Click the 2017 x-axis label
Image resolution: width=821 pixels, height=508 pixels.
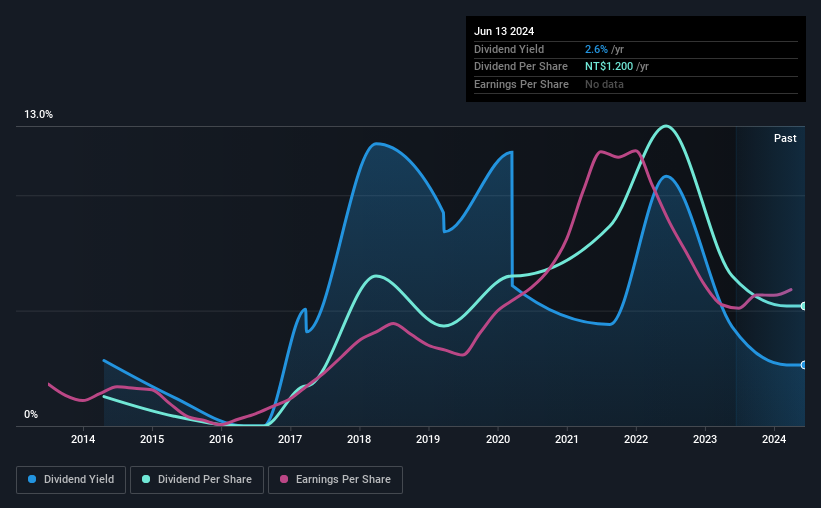click(290, 439)
